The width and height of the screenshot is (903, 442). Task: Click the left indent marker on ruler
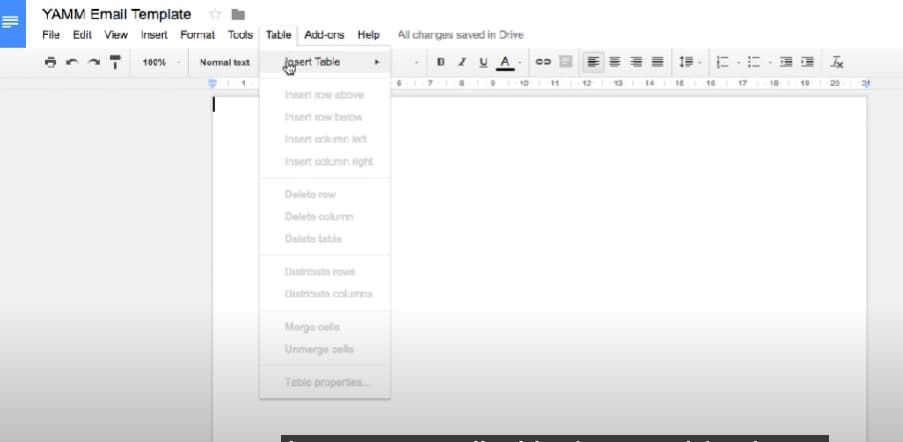tap(213, 84)
